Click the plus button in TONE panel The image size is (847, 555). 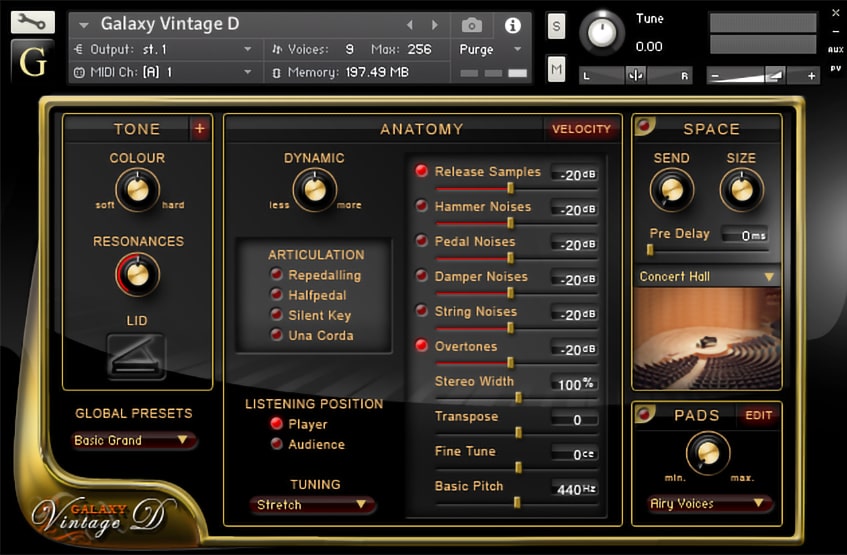click(x=199, y=129)
